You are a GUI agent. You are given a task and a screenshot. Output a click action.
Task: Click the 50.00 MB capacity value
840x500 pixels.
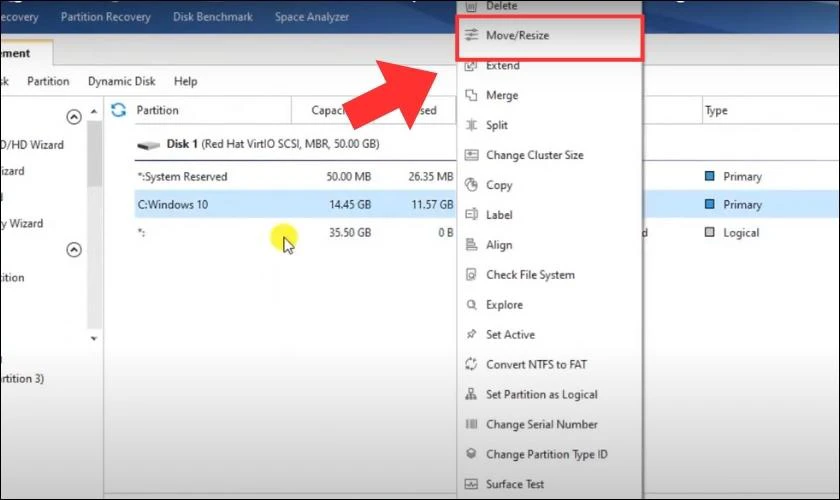[349, 176]
